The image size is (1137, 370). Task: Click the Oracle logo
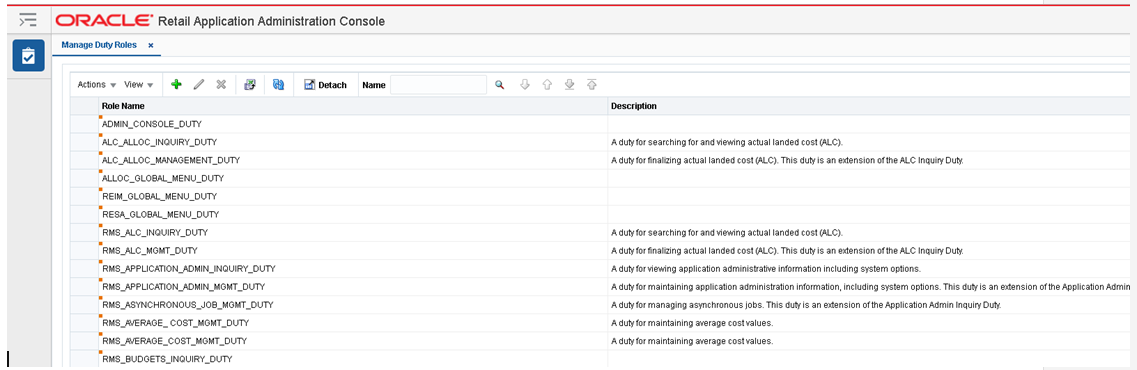(104, 21)
